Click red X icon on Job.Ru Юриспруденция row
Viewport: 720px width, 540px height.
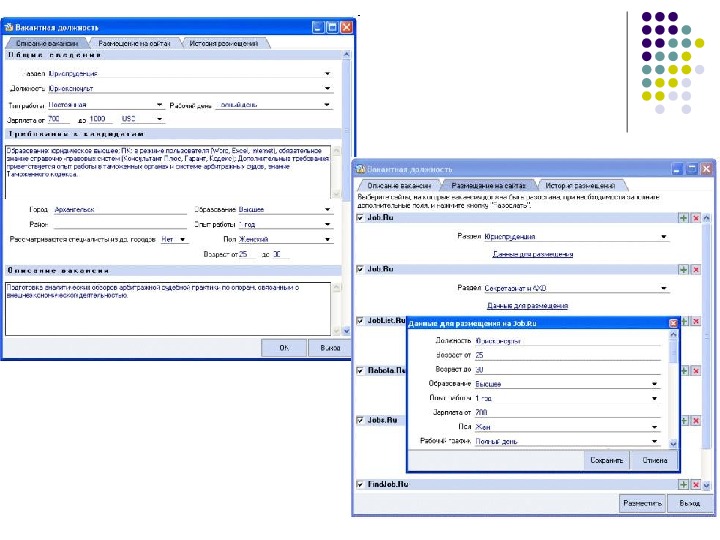696,218
